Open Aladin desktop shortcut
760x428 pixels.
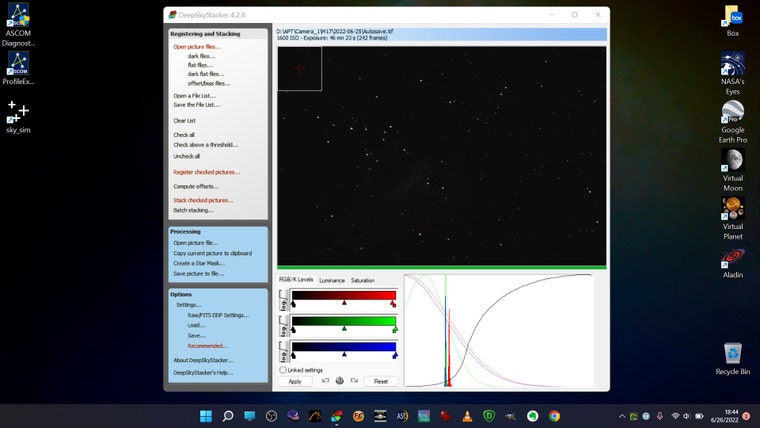(732, 262)
